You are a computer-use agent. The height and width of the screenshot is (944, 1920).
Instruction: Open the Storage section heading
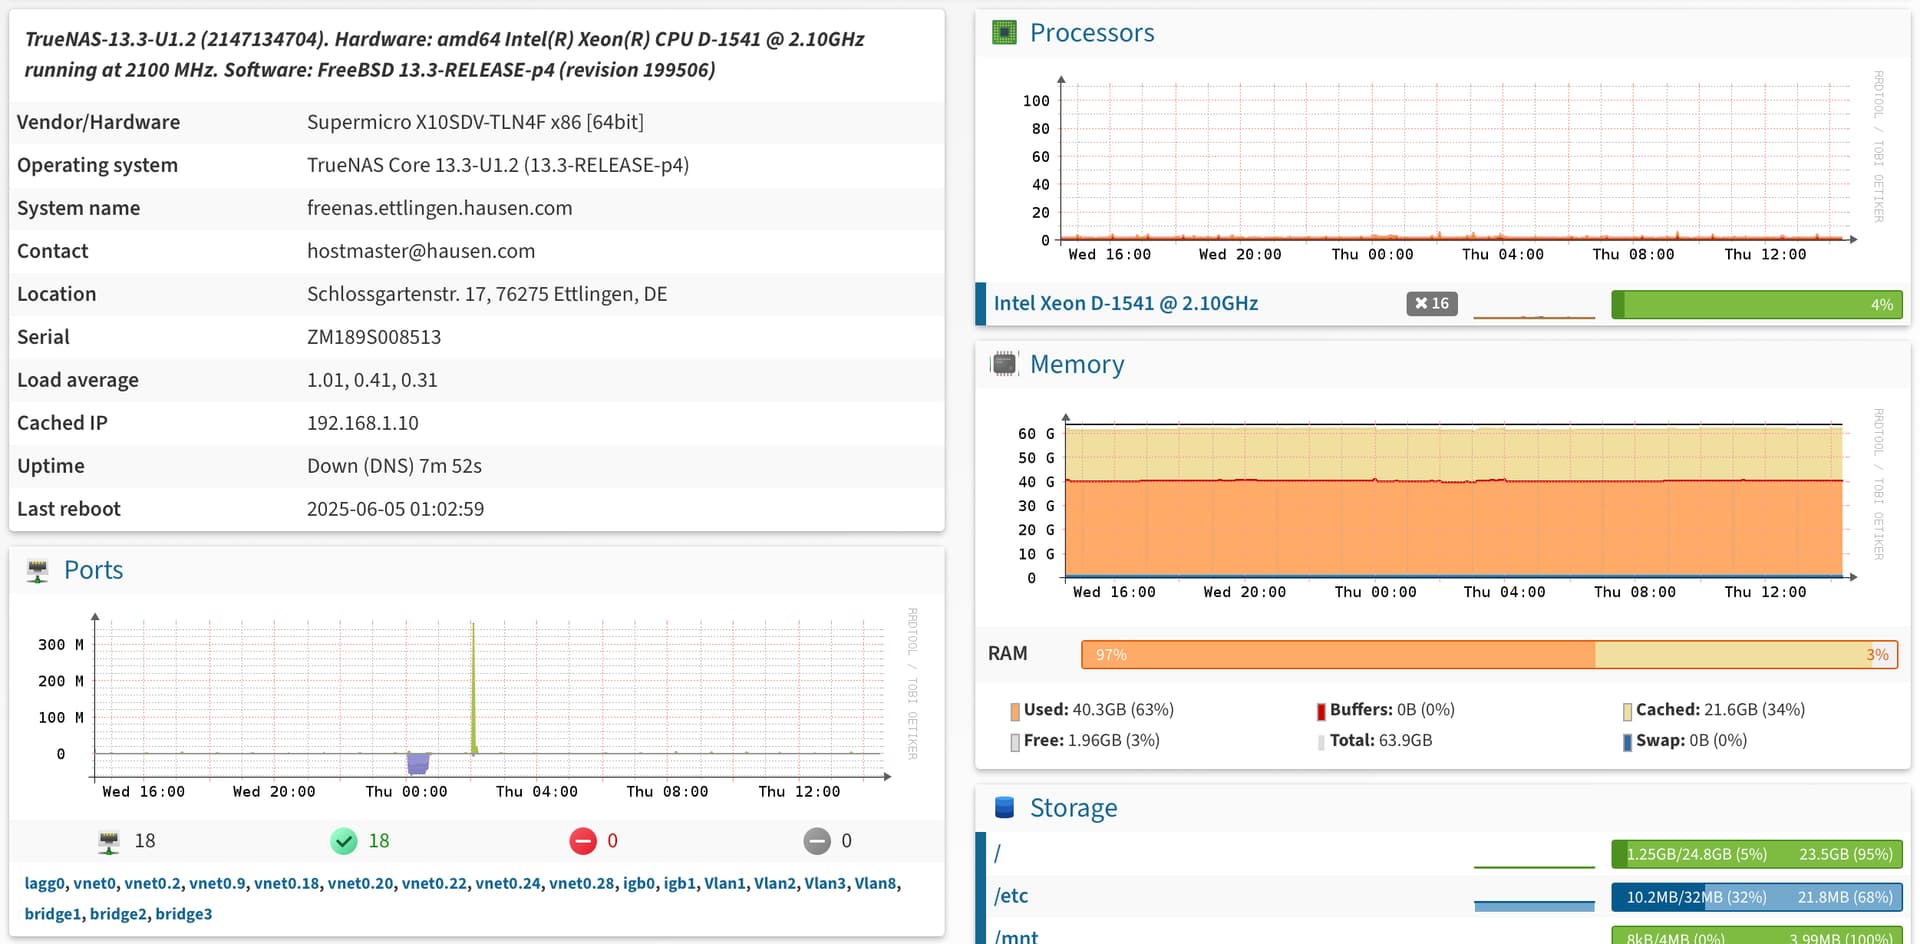coord(1074,807)
